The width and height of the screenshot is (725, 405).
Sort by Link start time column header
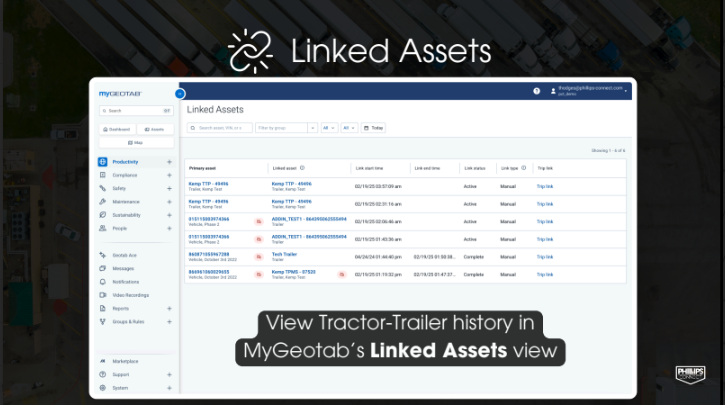click(369, 168)
